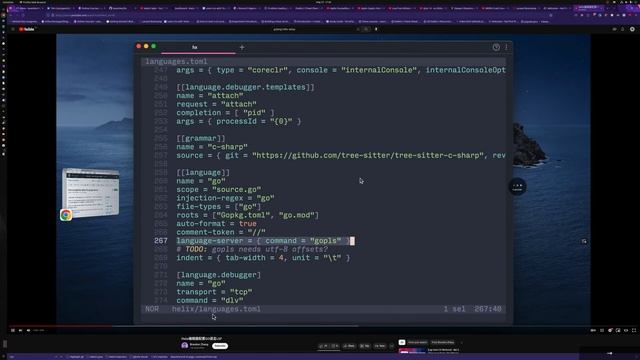Toggle subtitles in the player controls

(x=602, y=330)
